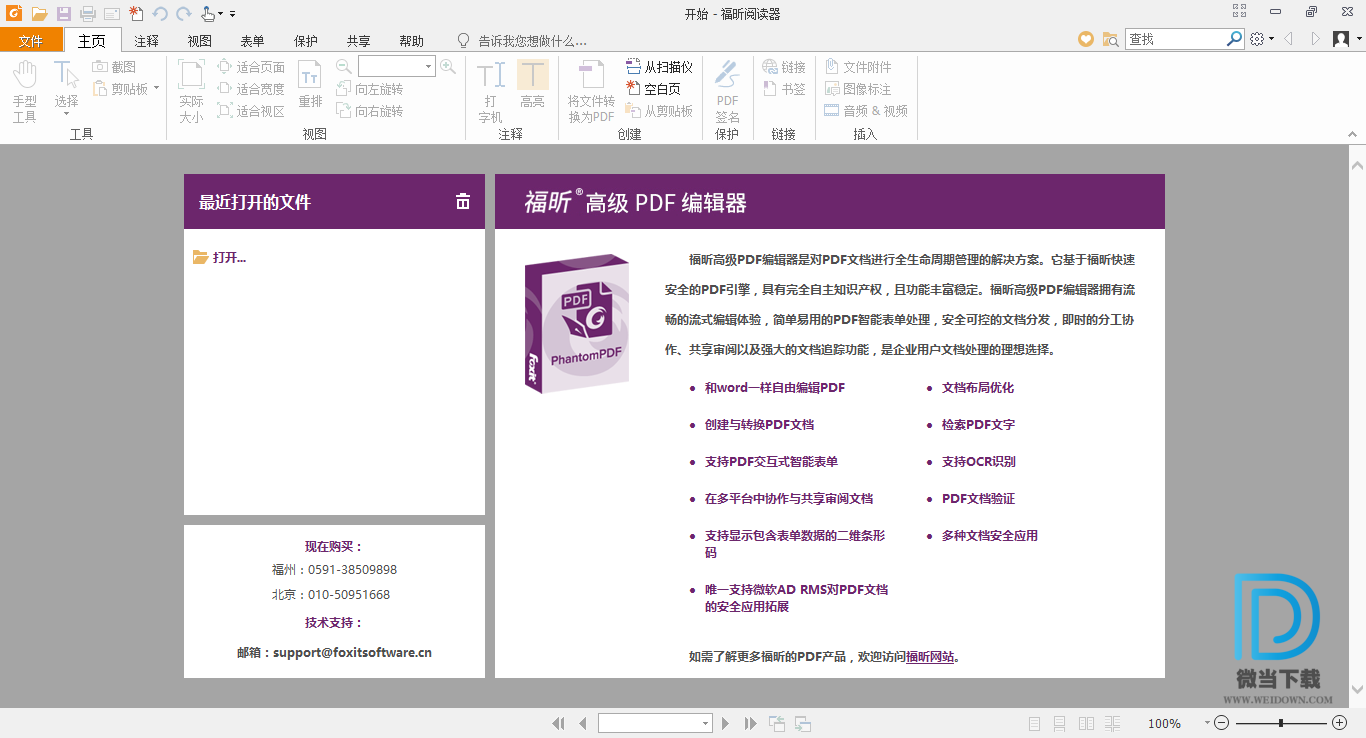Open the File (文件) tab
The image size is (1366, 738).
pos(31,41)
